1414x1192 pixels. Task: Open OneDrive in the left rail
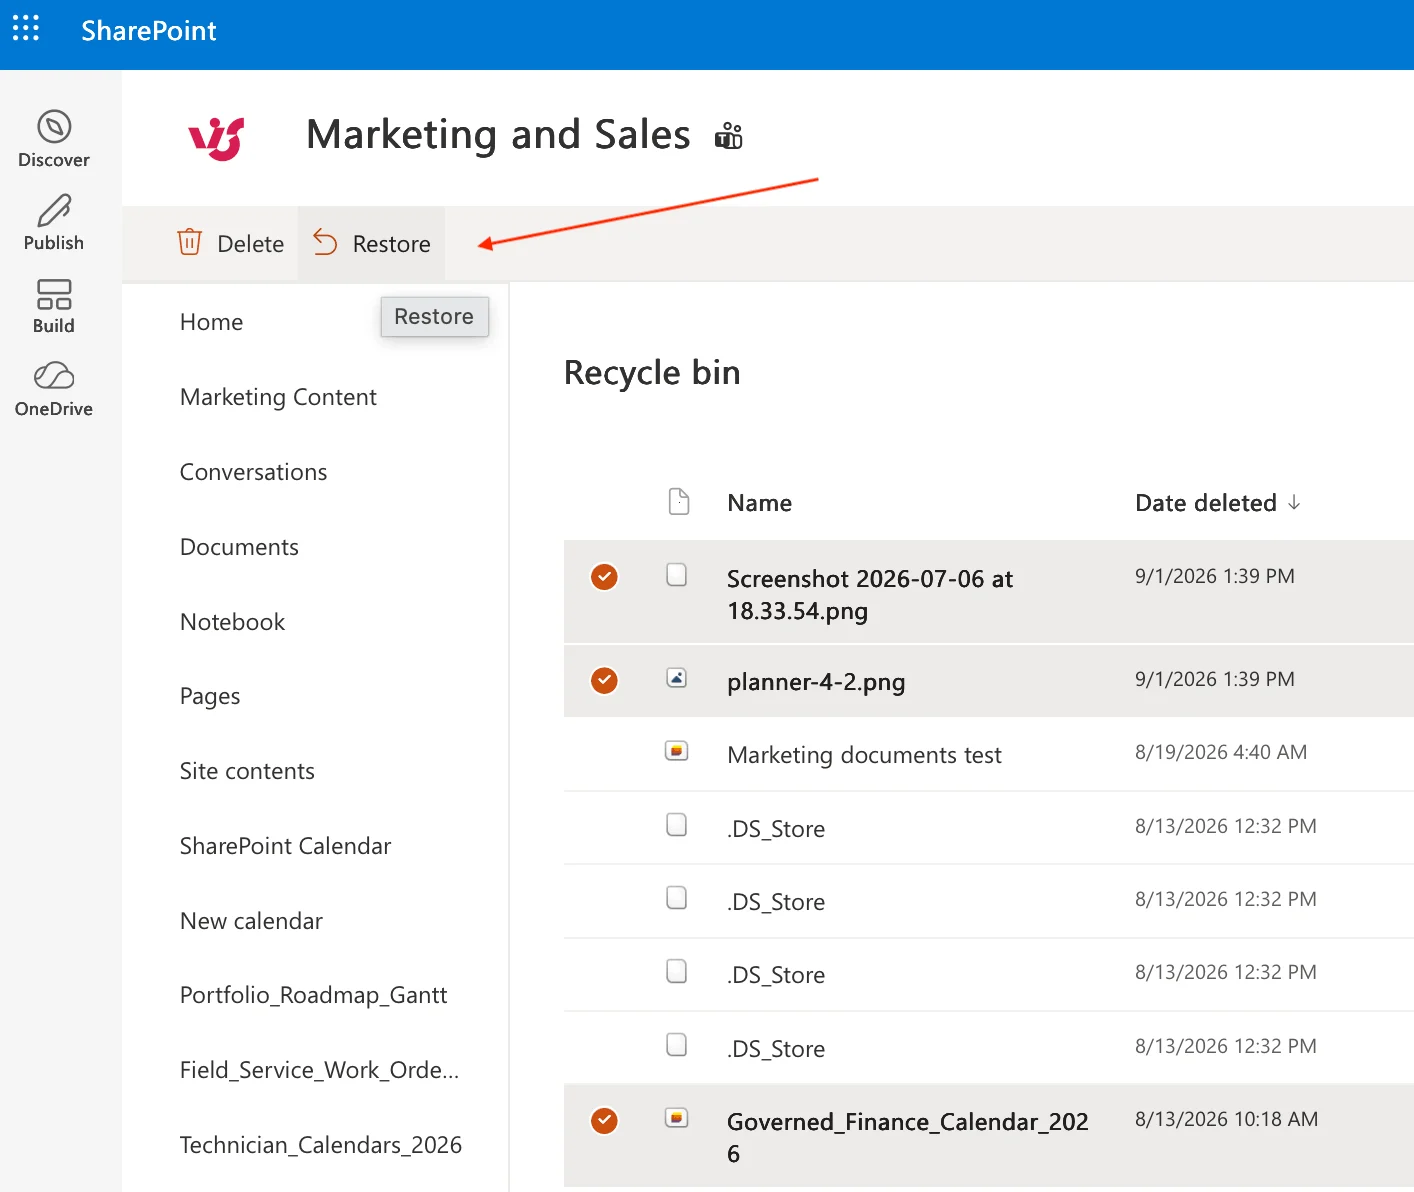point(54,389)
